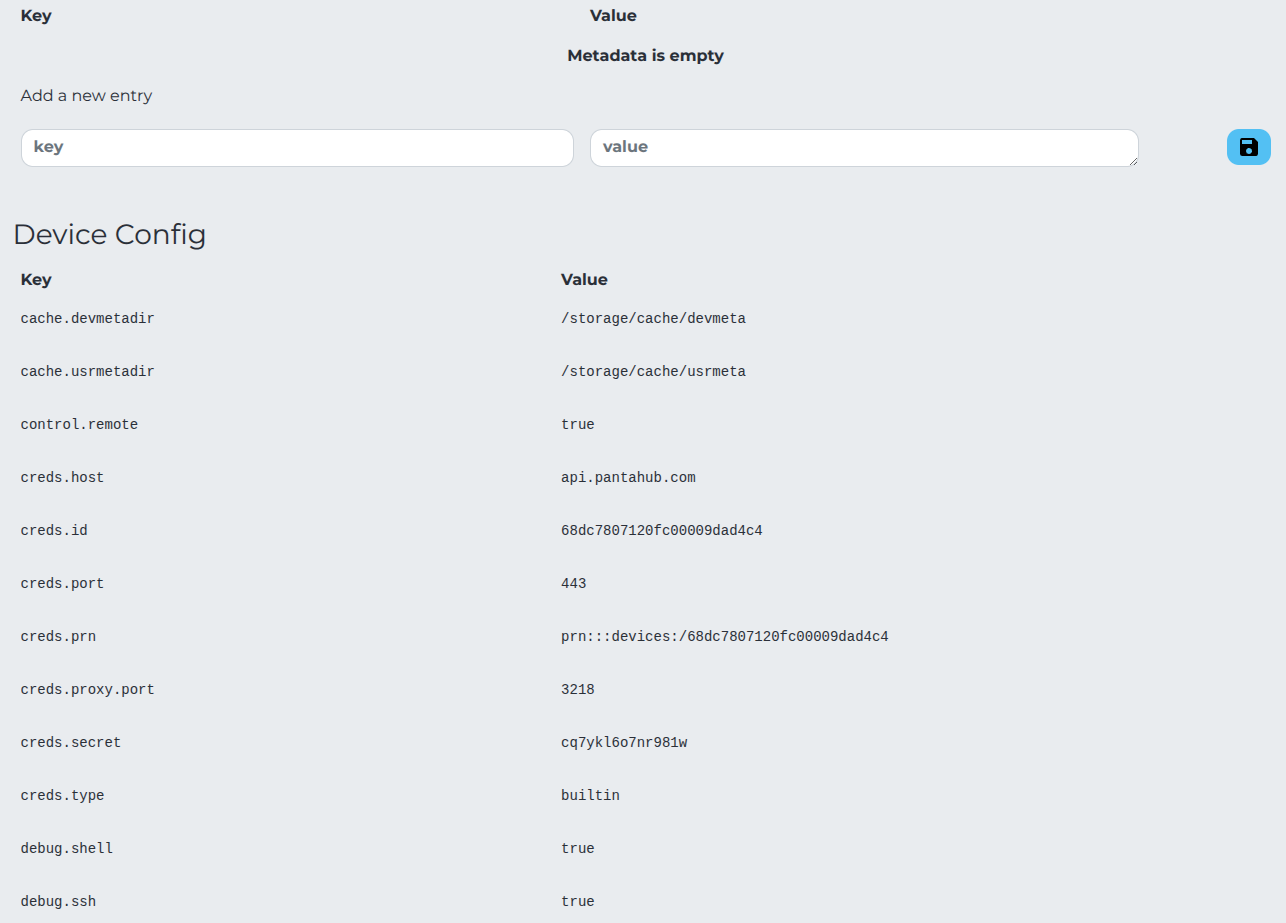Click the control.remote value true

[577, 424]
